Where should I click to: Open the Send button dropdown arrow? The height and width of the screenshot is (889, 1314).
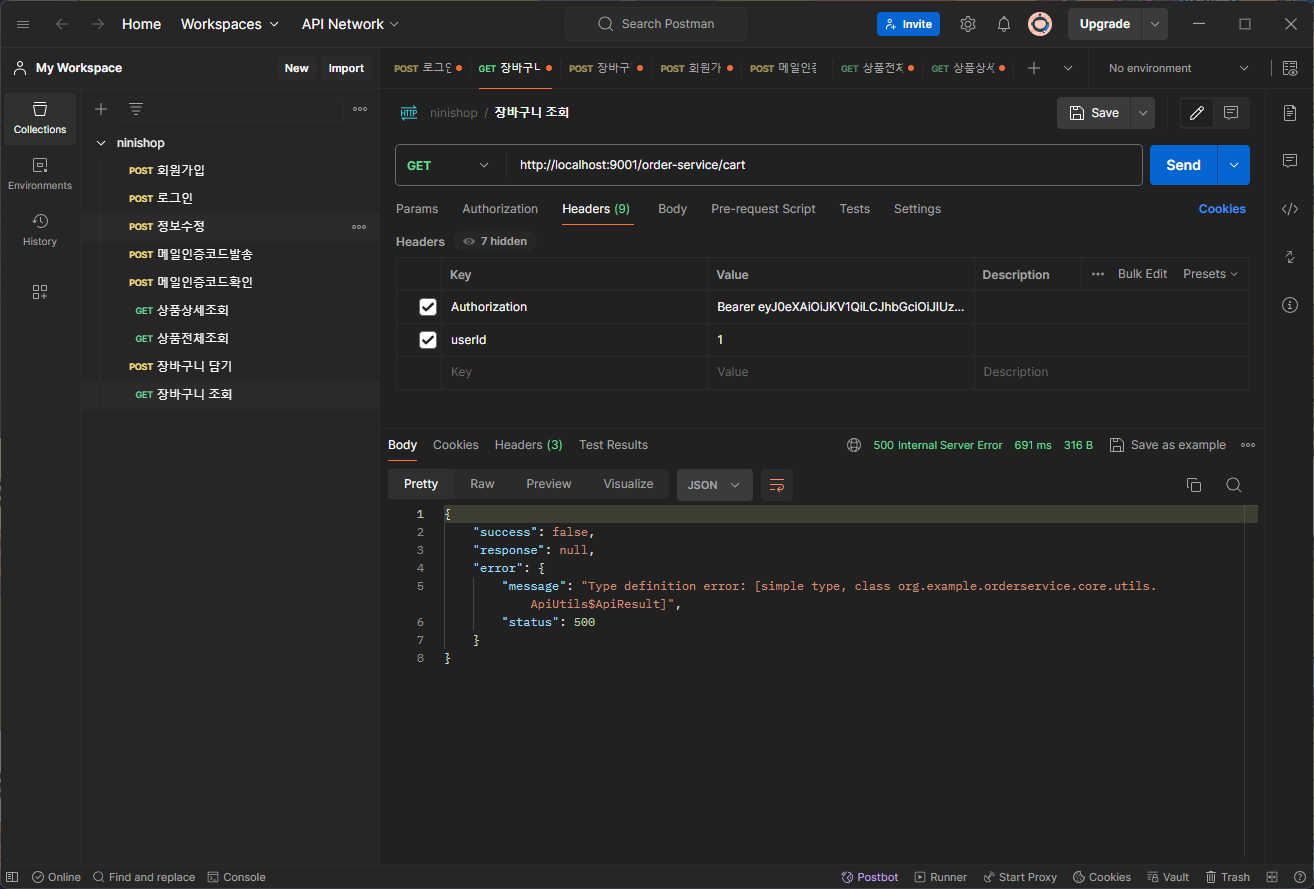1234,165
